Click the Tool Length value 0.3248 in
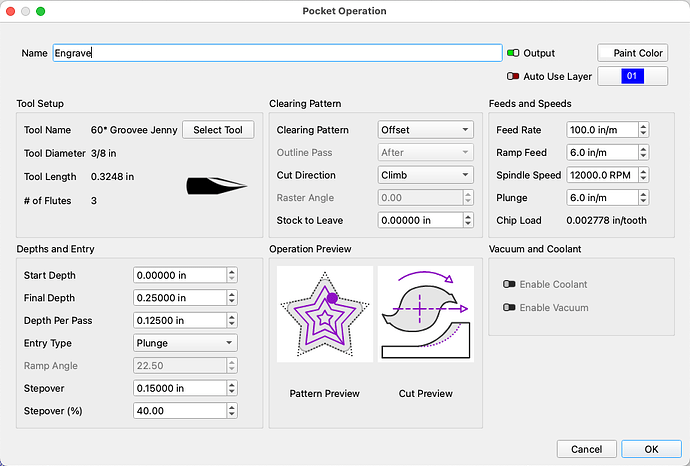 [112, 176]
